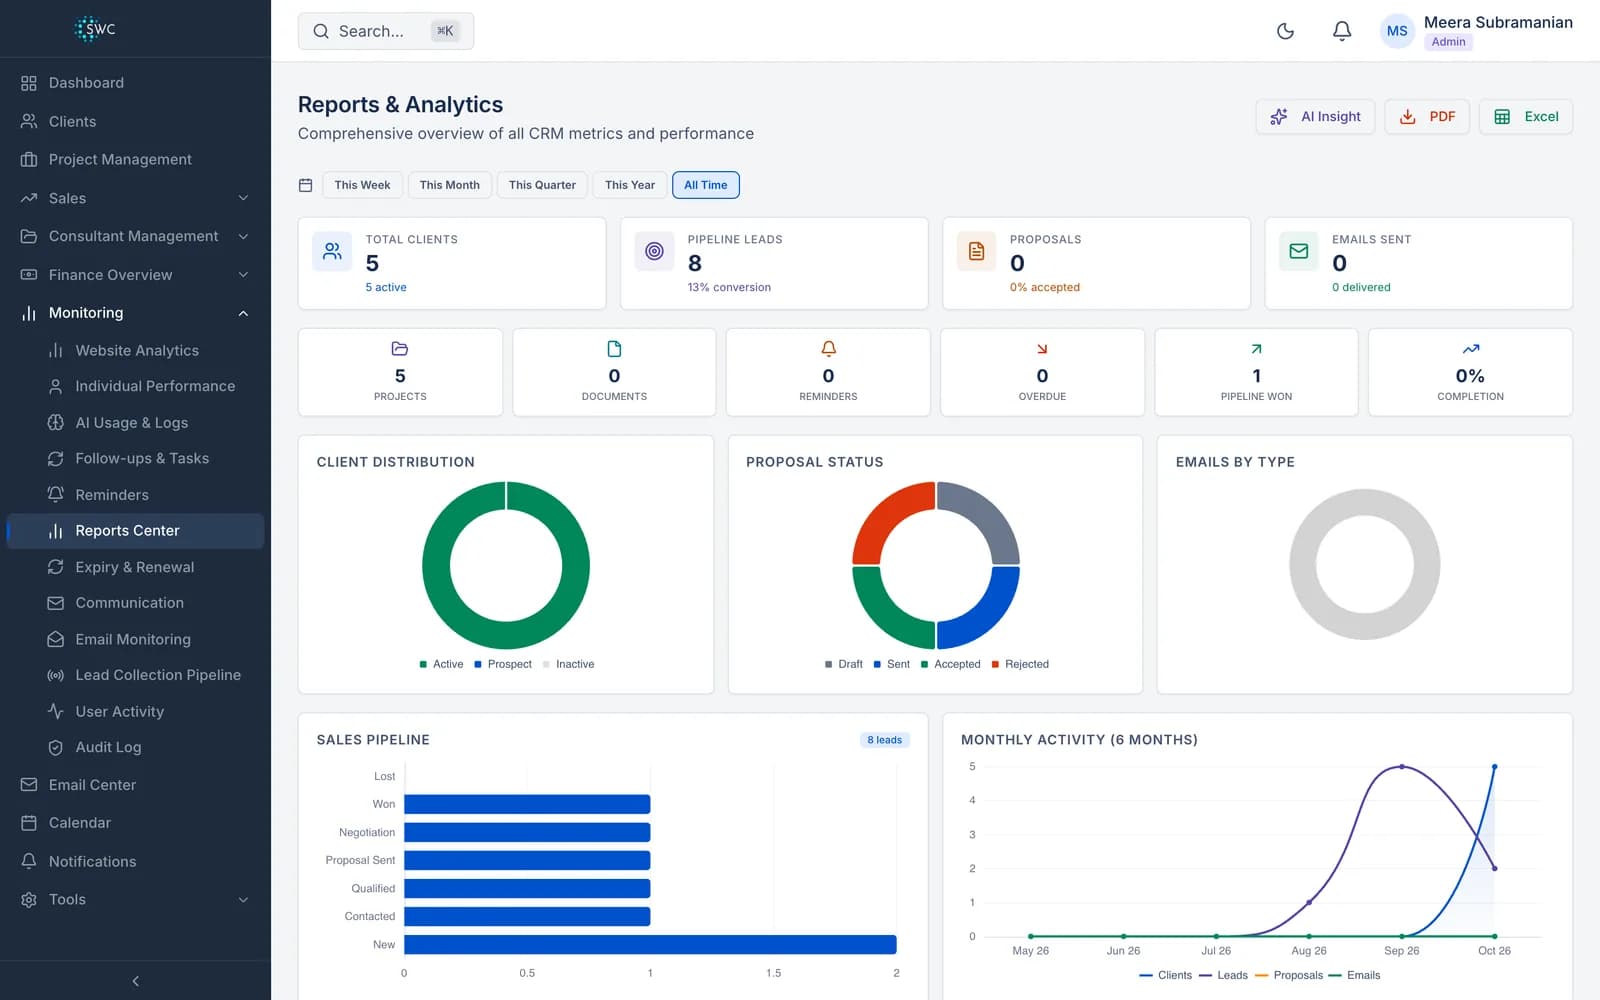Image resolution: width=1600 pixels, height=1000 pixels.
Task: Expand Finance Overview submenu chevron
Action: coord(243,275)
